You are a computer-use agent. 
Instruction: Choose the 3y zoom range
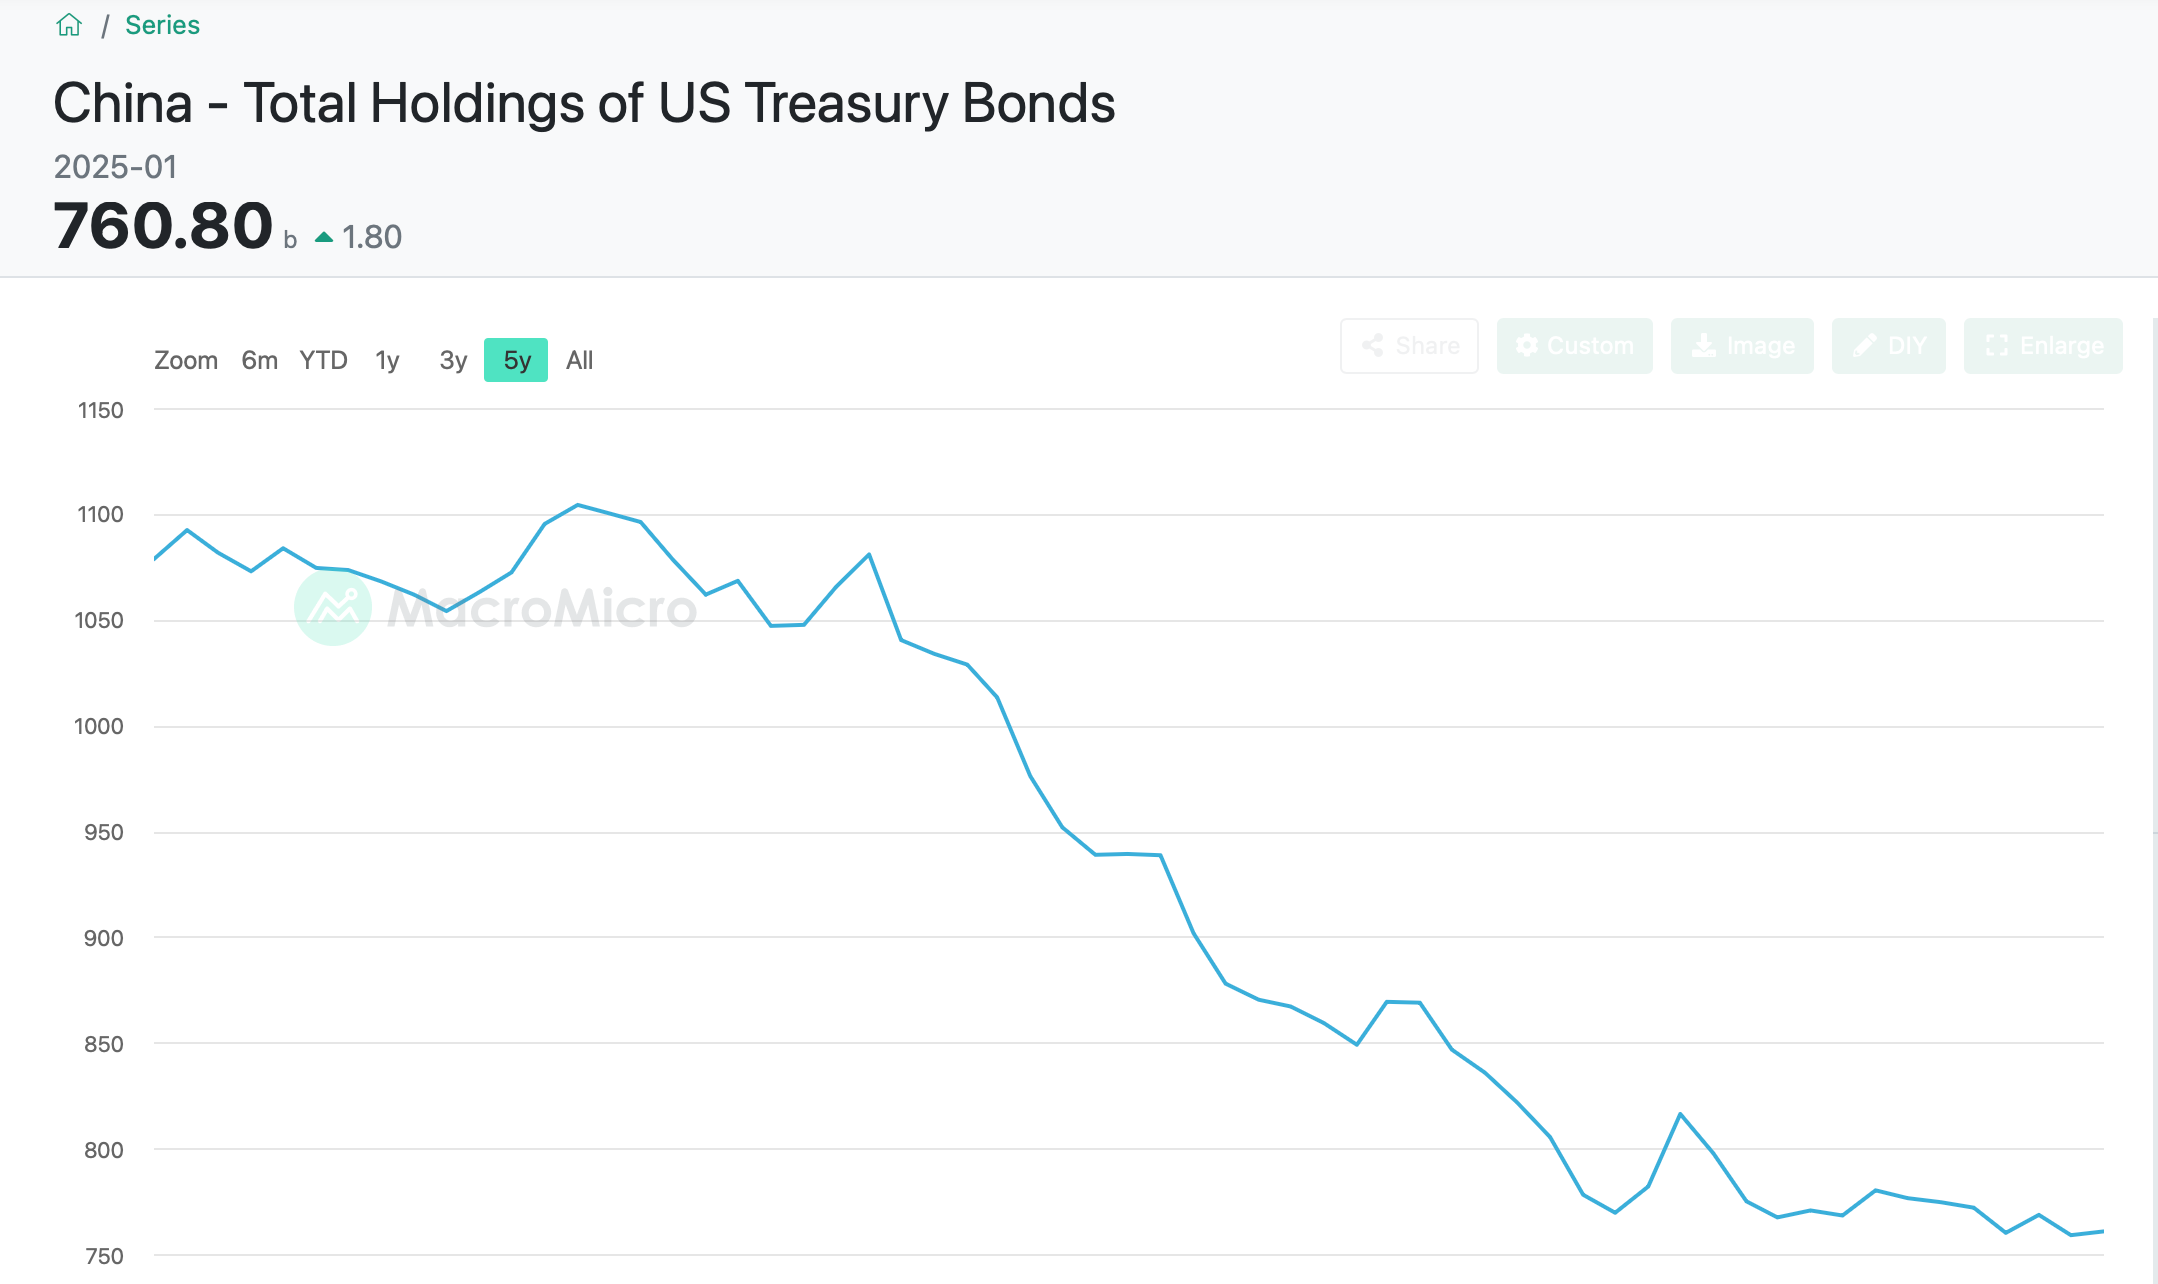453,360
